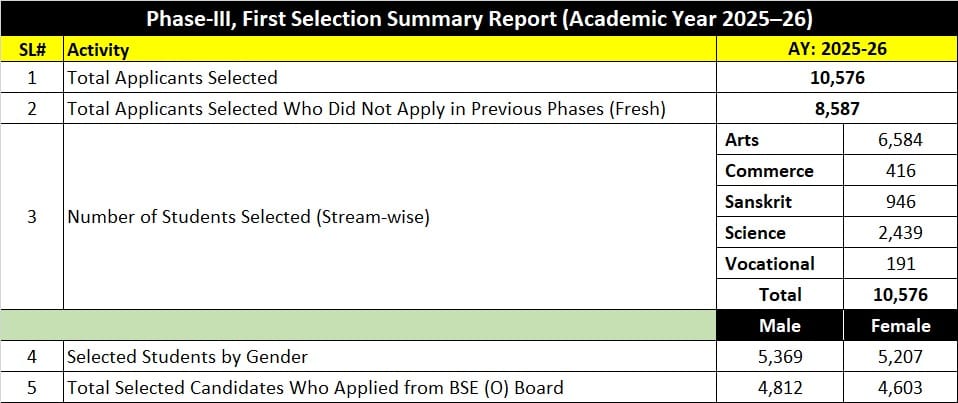Viewport: 958px width, 403px height.
Task: Select the Sanskrit stream label
Action: click(x=758, y=202)
